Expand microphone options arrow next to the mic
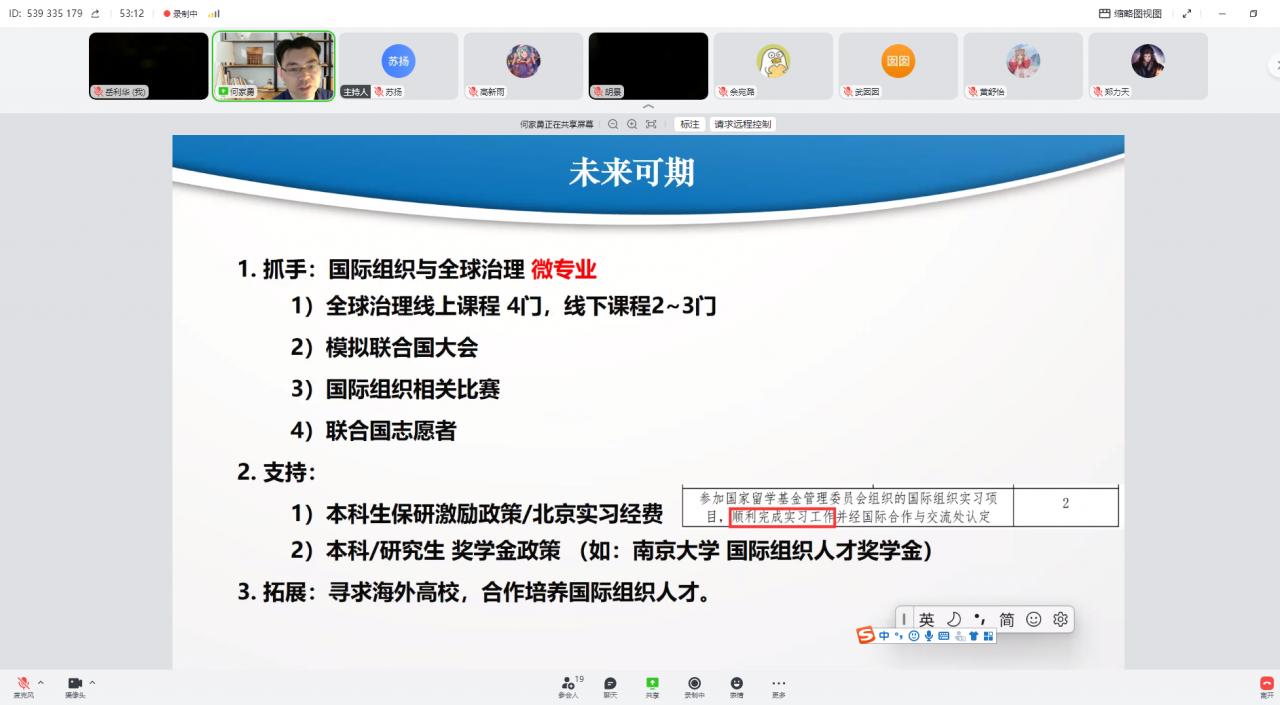This screenshot has width=1280, height=705. pos(41,683)
